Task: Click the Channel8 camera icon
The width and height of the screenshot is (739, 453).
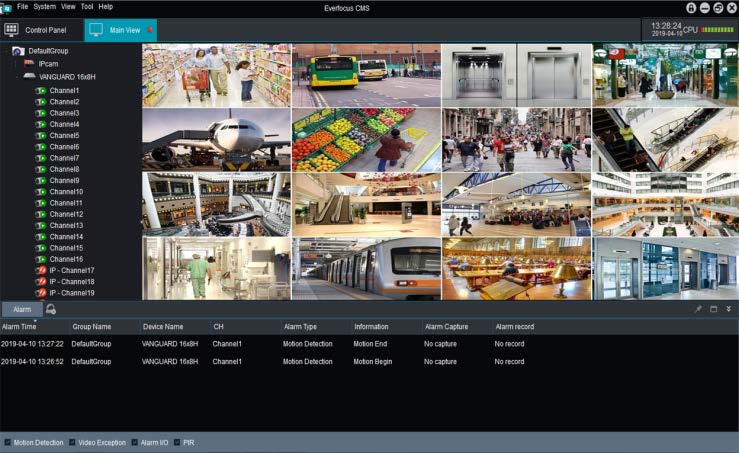Action: pyautogui.click(x=41, y=169)
